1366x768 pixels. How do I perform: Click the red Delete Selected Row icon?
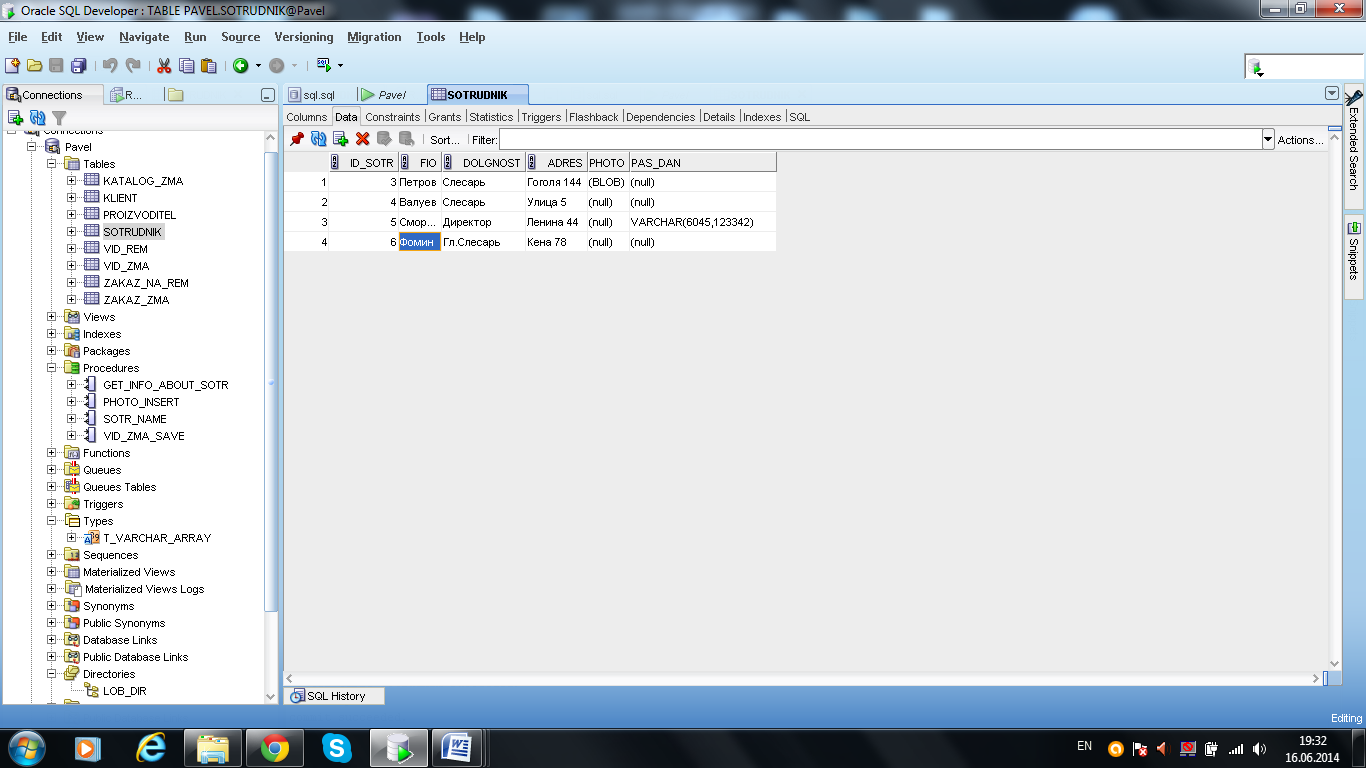coord(363,139)
